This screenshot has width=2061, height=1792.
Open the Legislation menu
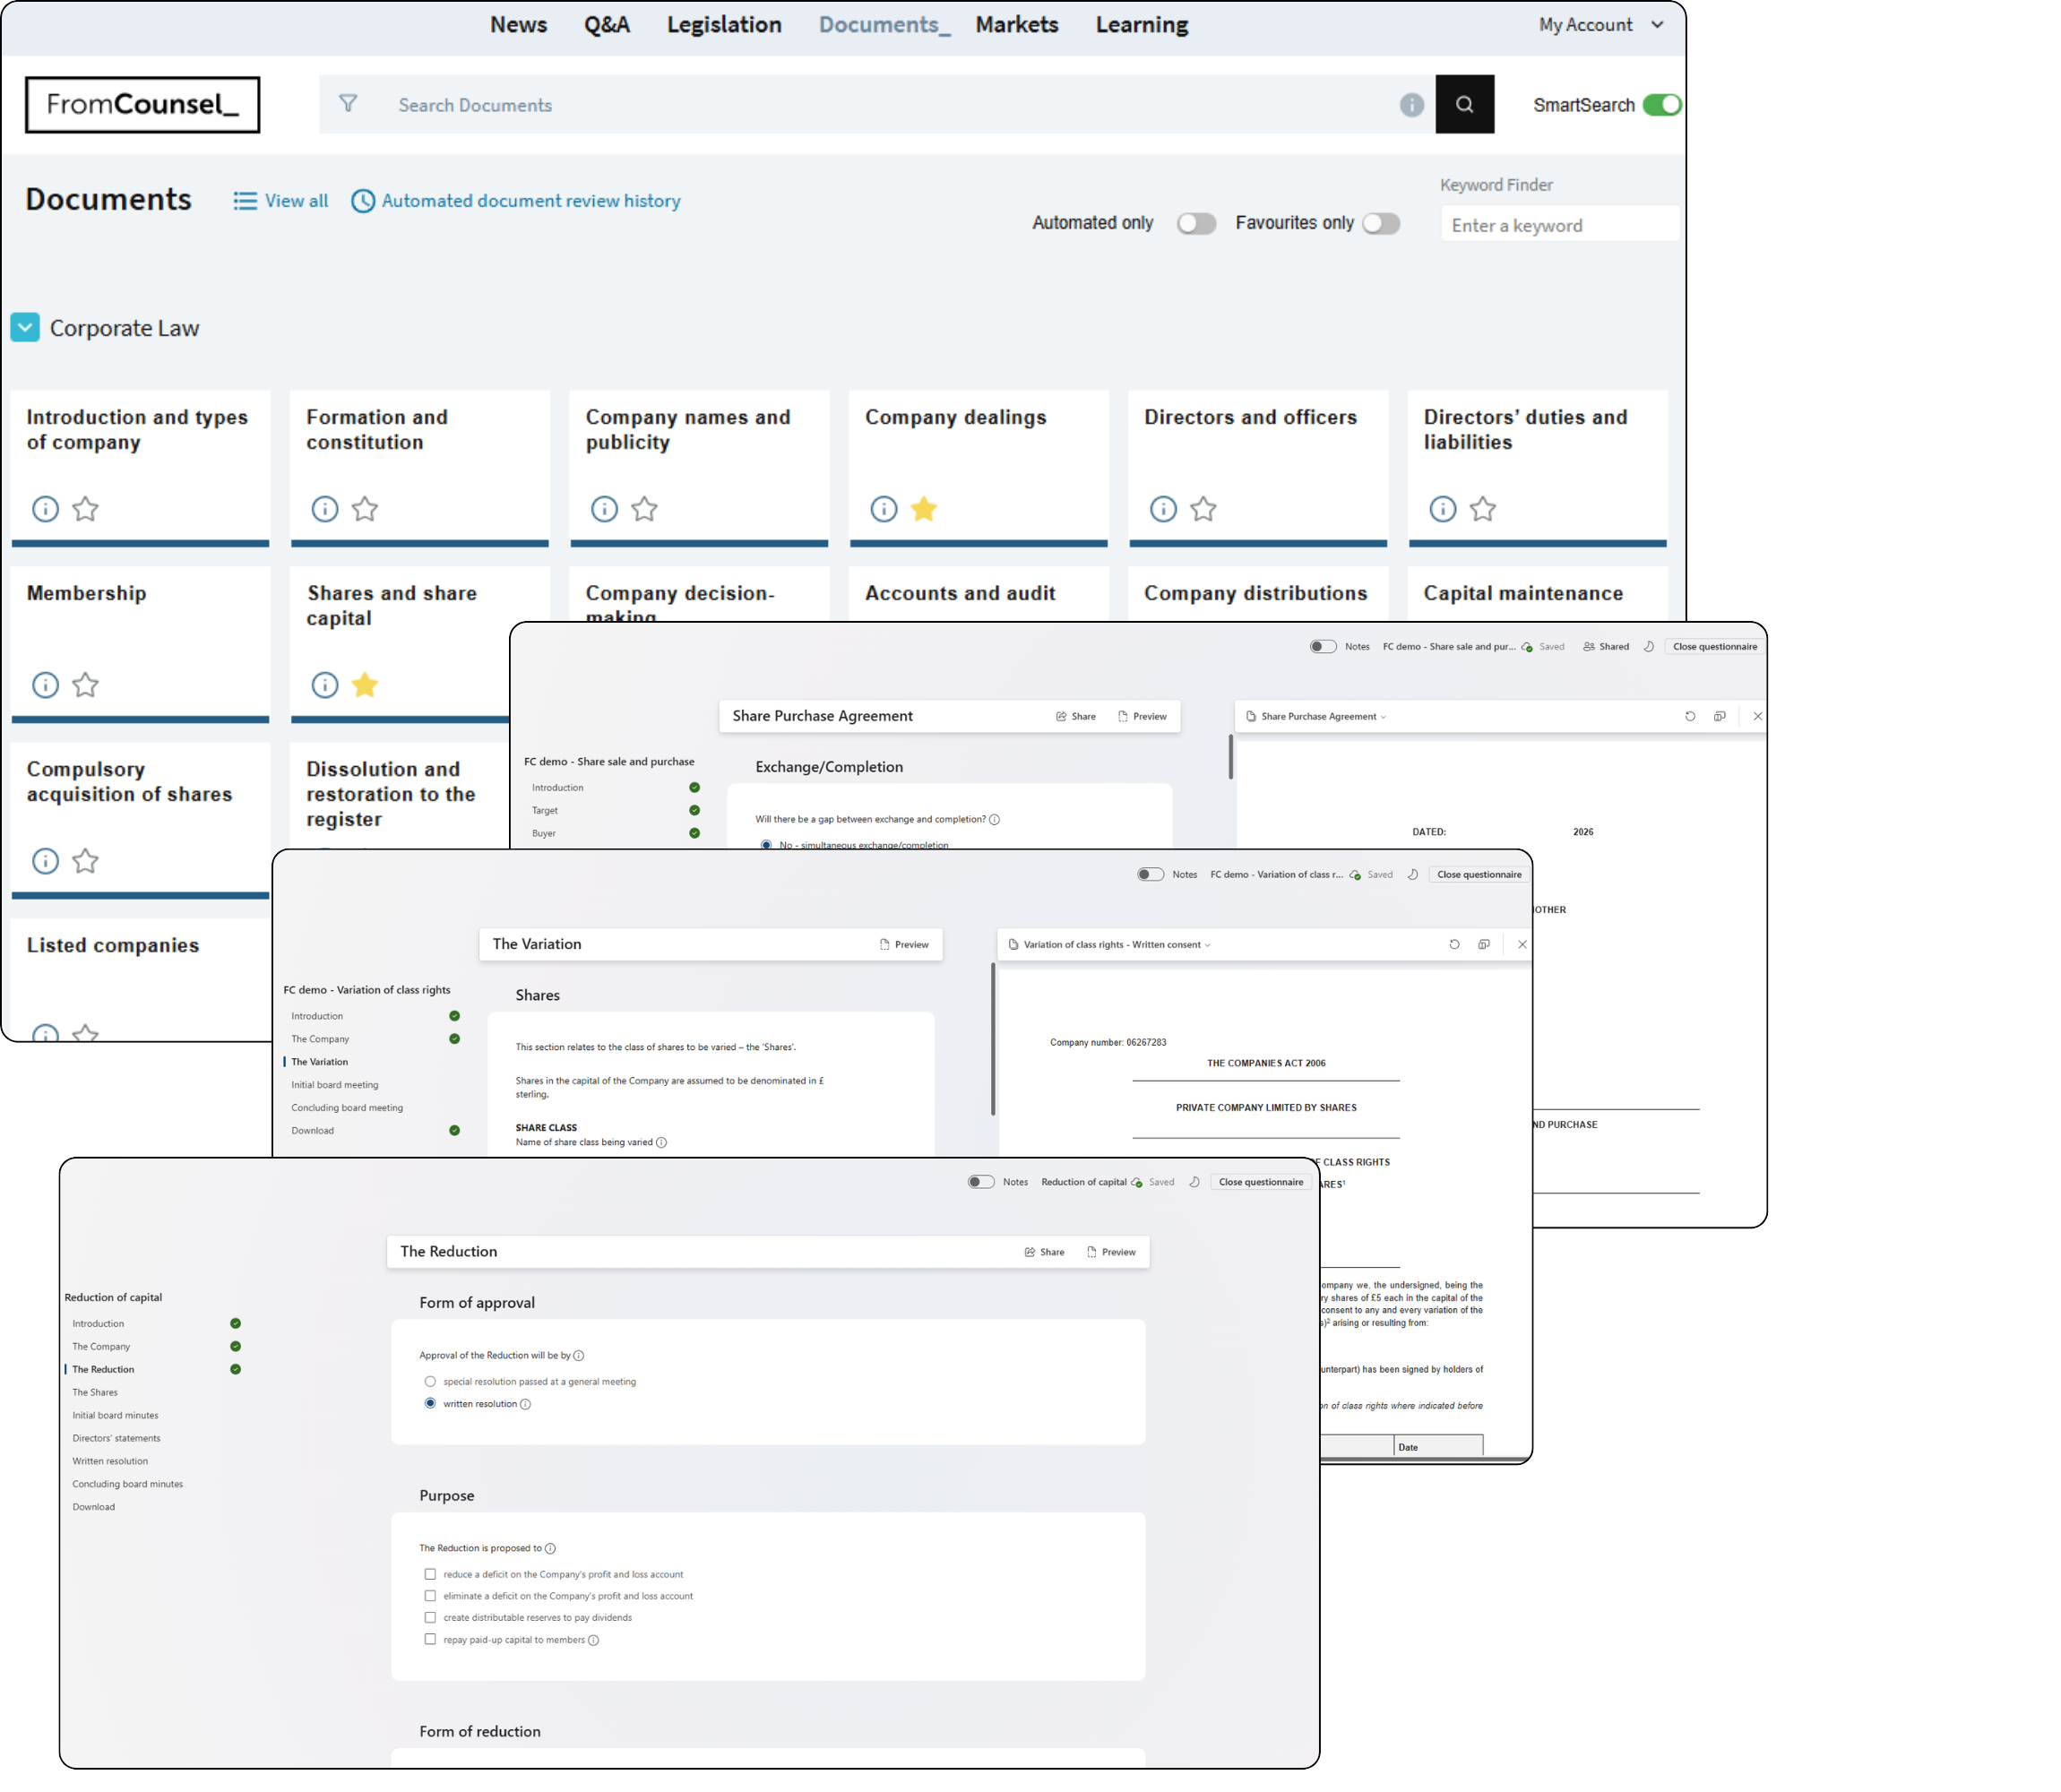click(x=724, y=25)
